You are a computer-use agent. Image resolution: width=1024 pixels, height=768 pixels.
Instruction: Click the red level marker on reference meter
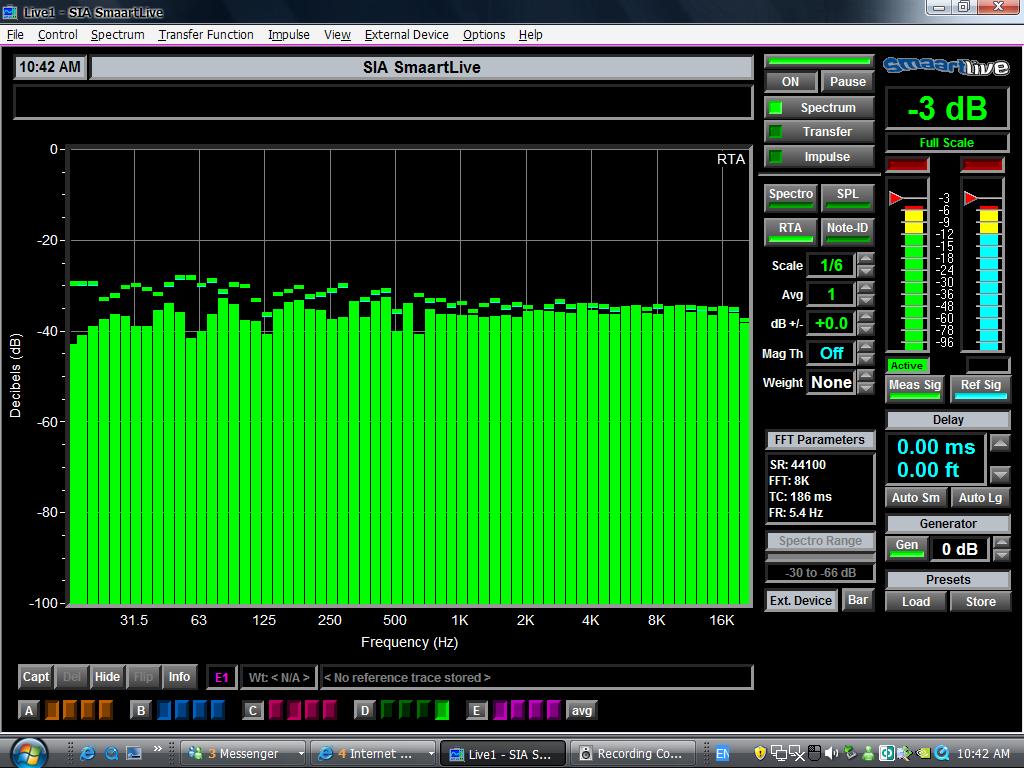971,198
